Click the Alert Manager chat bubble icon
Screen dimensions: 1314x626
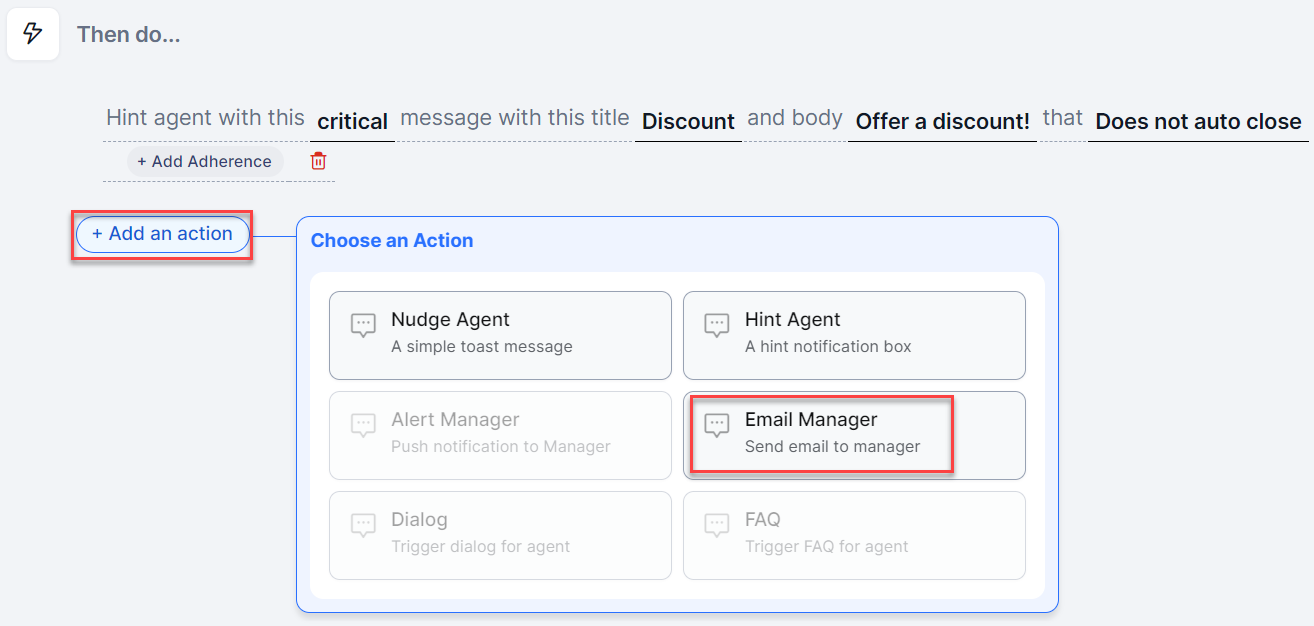coord(363,425)
